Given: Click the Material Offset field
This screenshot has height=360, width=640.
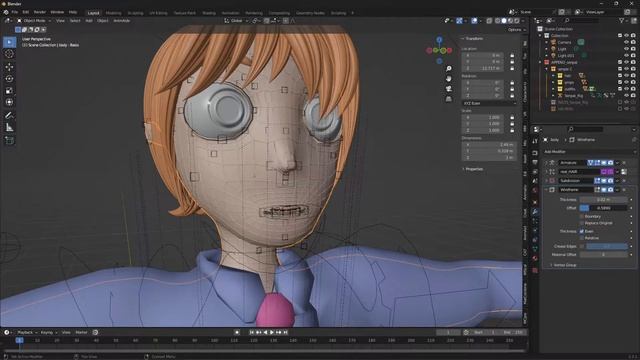Looking at the screenshot, I should pos(603,254).
